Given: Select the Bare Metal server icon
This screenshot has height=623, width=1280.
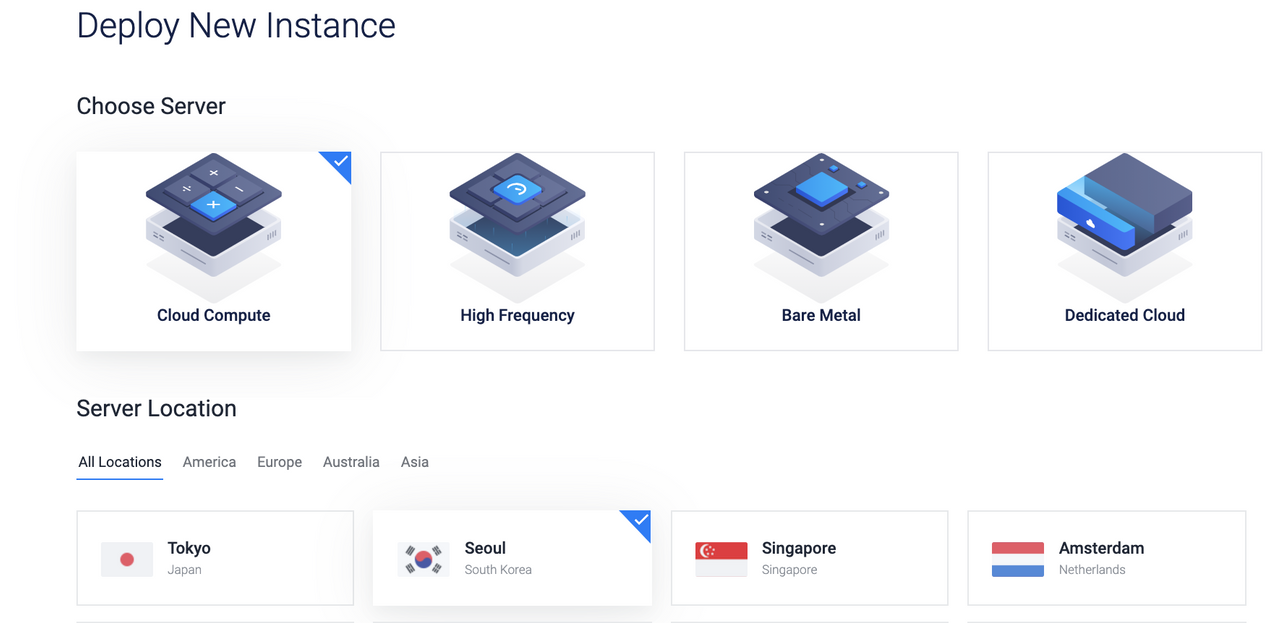Looking at the screenshot, I should click(x=821, y=226).
